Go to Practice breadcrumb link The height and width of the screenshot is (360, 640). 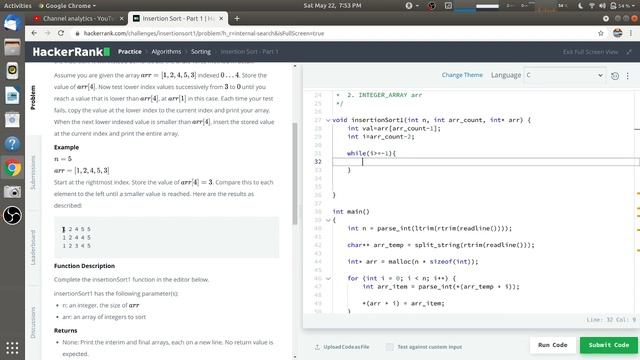(x=130, y=51)
